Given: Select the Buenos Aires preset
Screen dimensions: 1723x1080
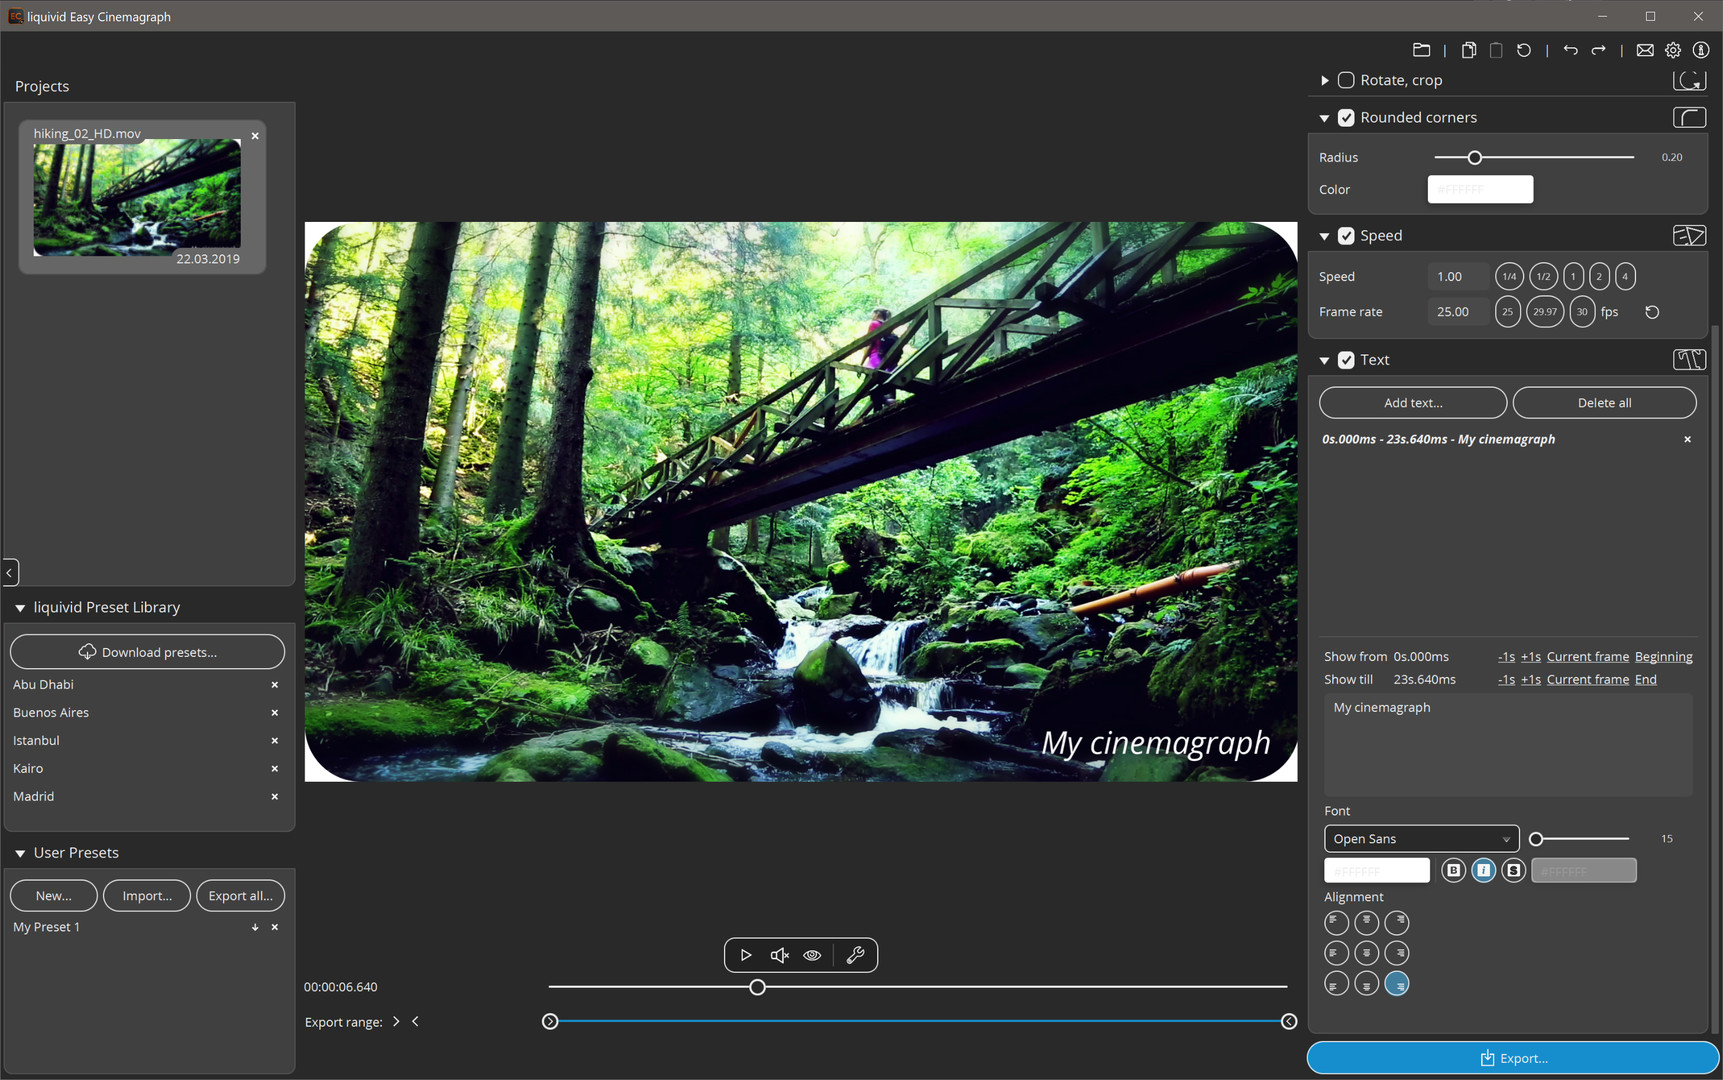Looking at the screenshot, I should pyautogui.click(x=51, y=713).
